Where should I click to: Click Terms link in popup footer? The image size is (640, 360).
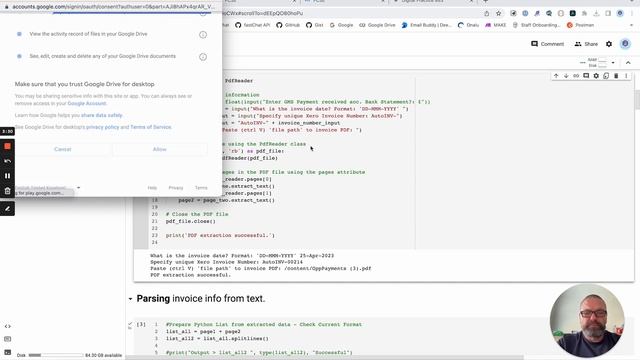tap(201, 188)
